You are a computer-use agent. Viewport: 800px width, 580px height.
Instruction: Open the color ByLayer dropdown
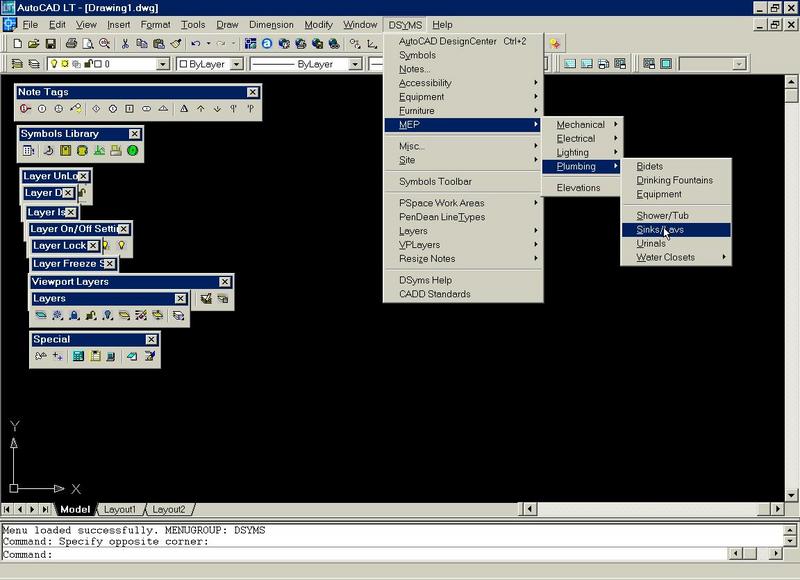click(x=236, y=64)
